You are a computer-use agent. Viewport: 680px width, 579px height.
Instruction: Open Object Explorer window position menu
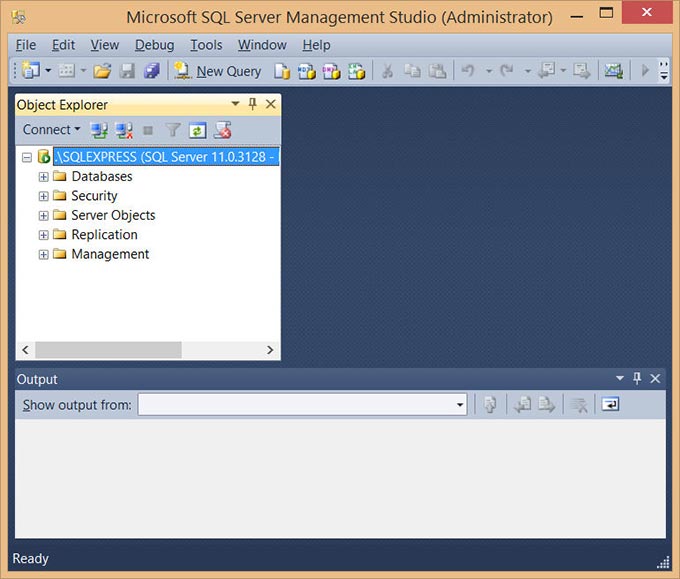(235, 104)
